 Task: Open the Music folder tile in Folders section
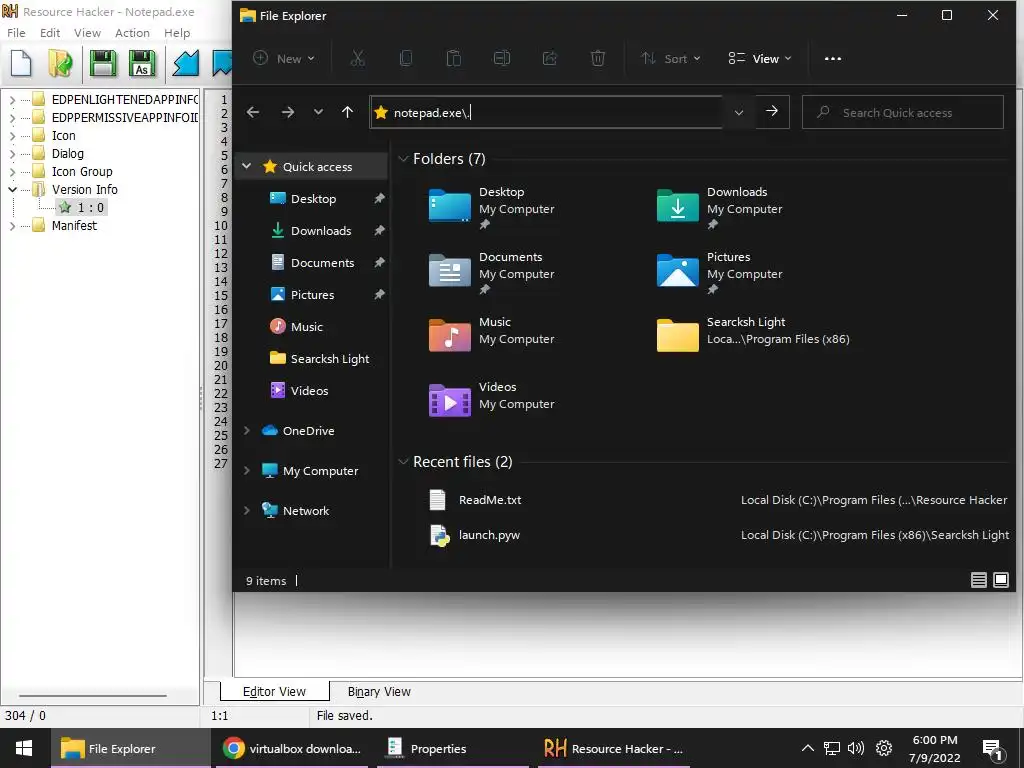(x=492, y=335)
